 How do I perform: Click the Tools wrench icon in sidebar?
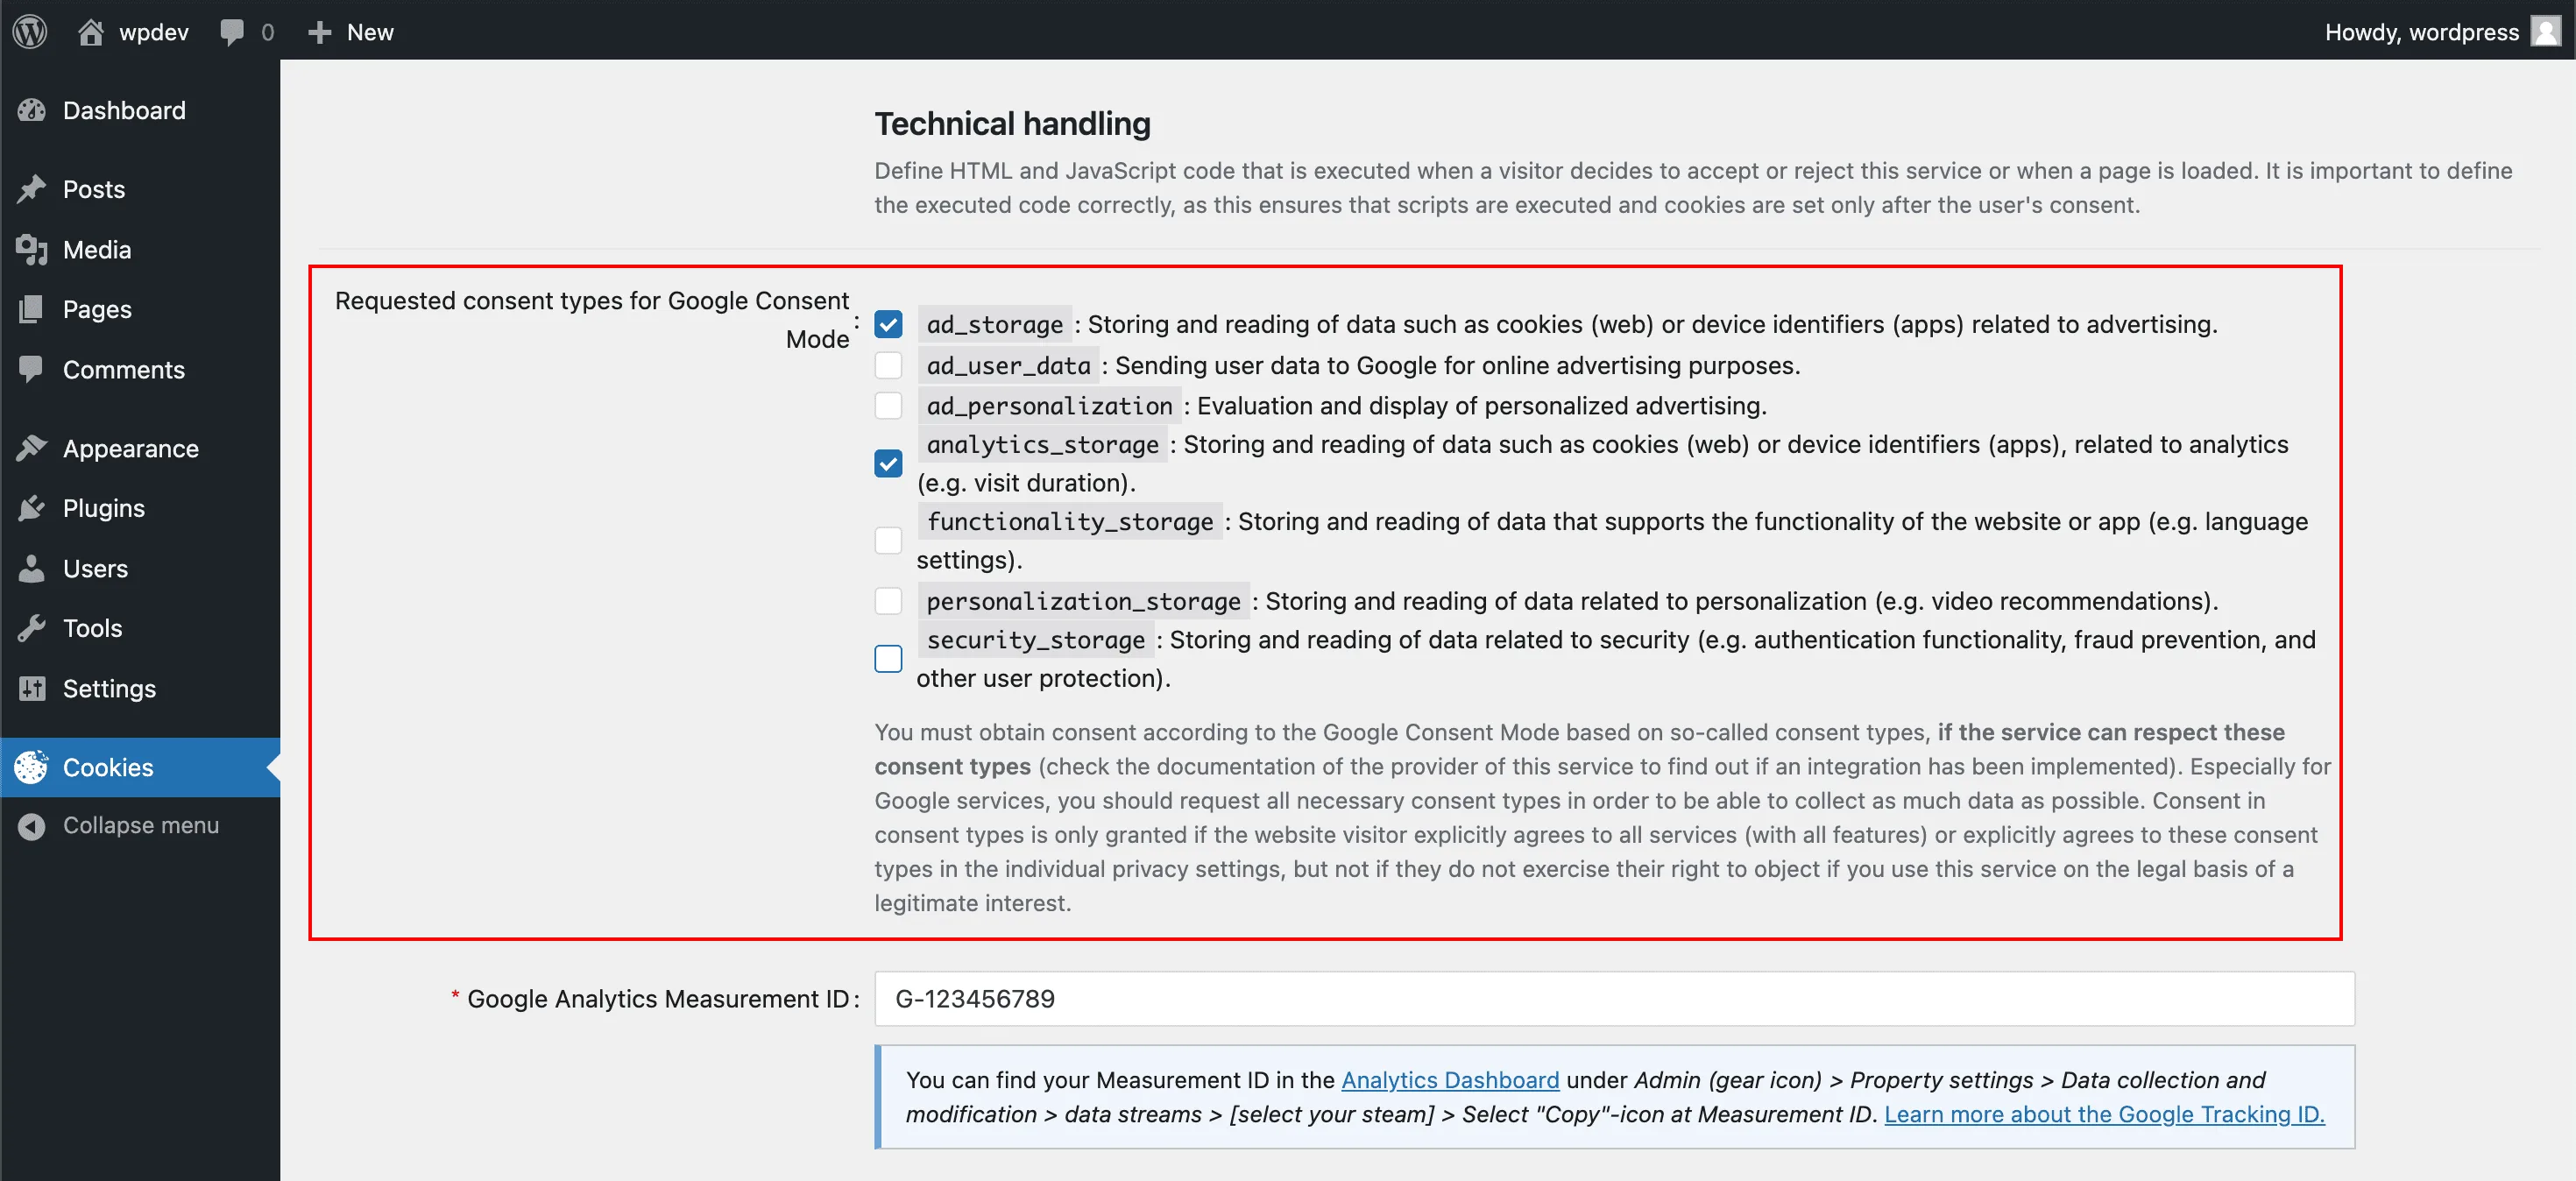click(x=32, y=628)
